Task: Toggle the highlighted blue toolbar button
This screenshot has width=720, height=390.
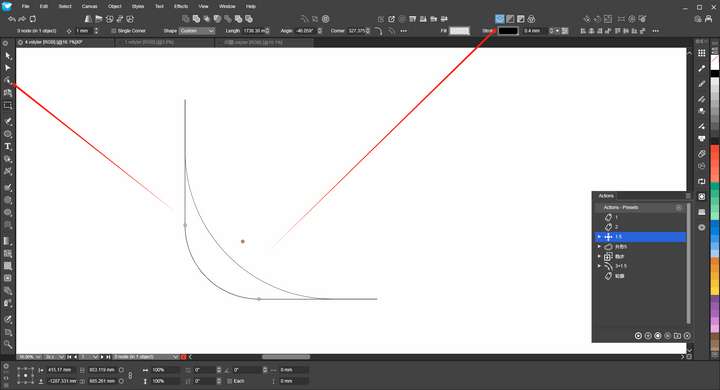Action: click(x=500, y=19)
